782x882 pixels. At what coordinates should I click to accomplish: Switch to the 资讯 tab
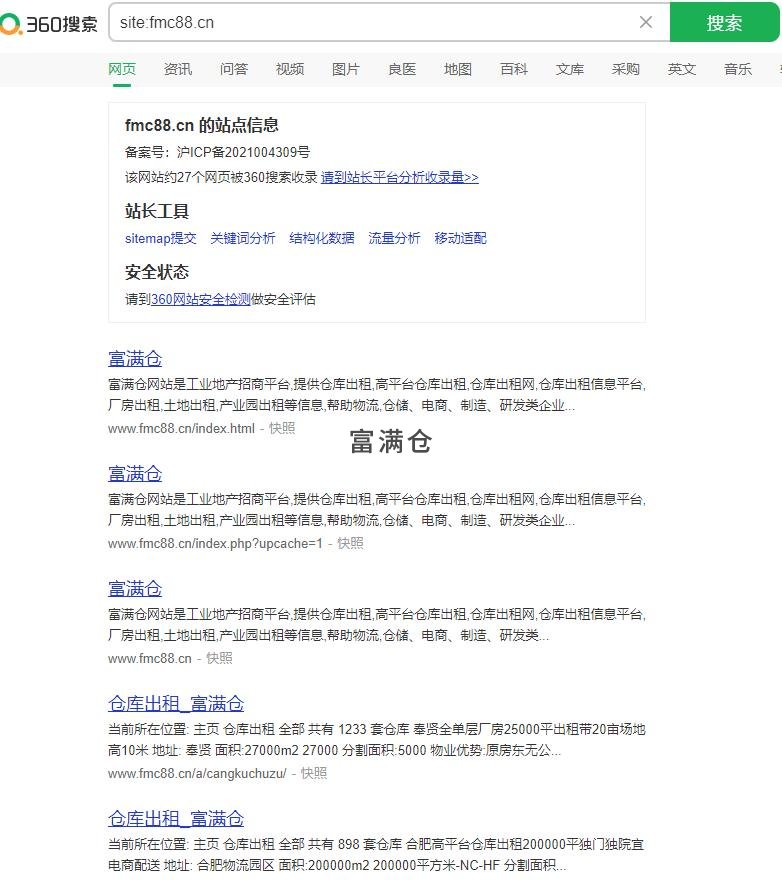(x=178, y=69)
